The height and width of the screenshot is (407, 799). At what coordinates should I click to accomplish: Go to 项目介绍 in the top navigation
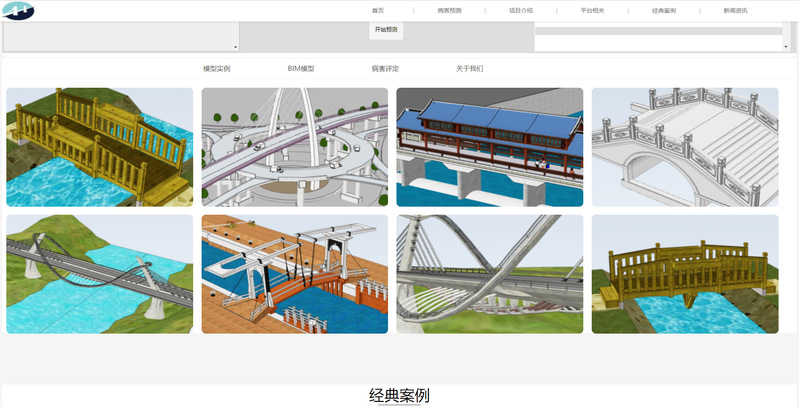[521, 10]
